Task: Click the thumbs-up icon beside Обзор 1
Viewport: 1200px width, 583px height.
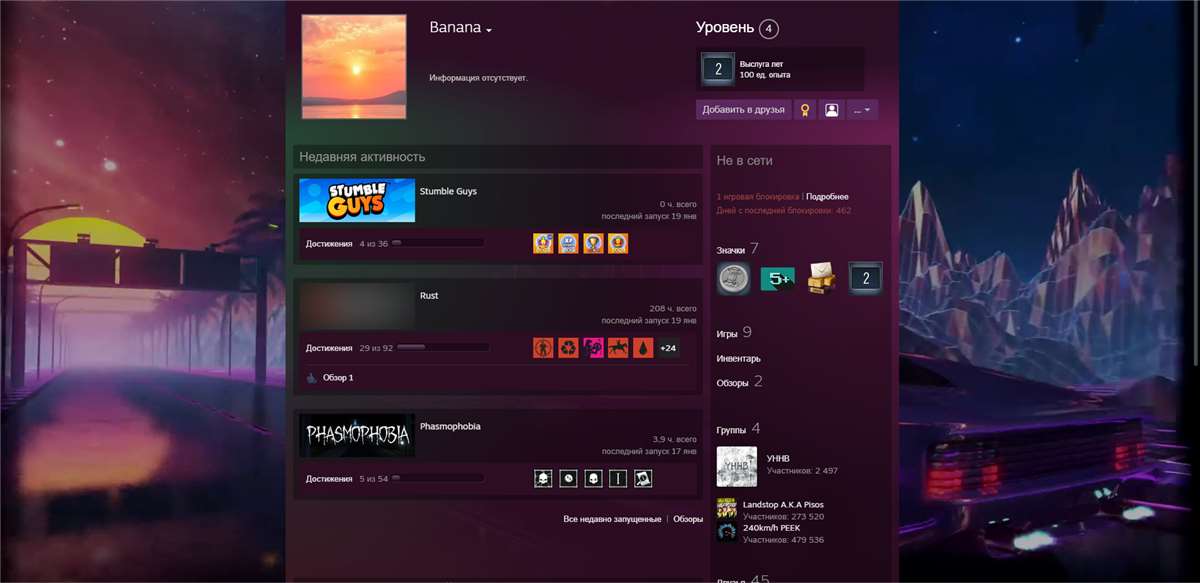Action: point(311,378)
